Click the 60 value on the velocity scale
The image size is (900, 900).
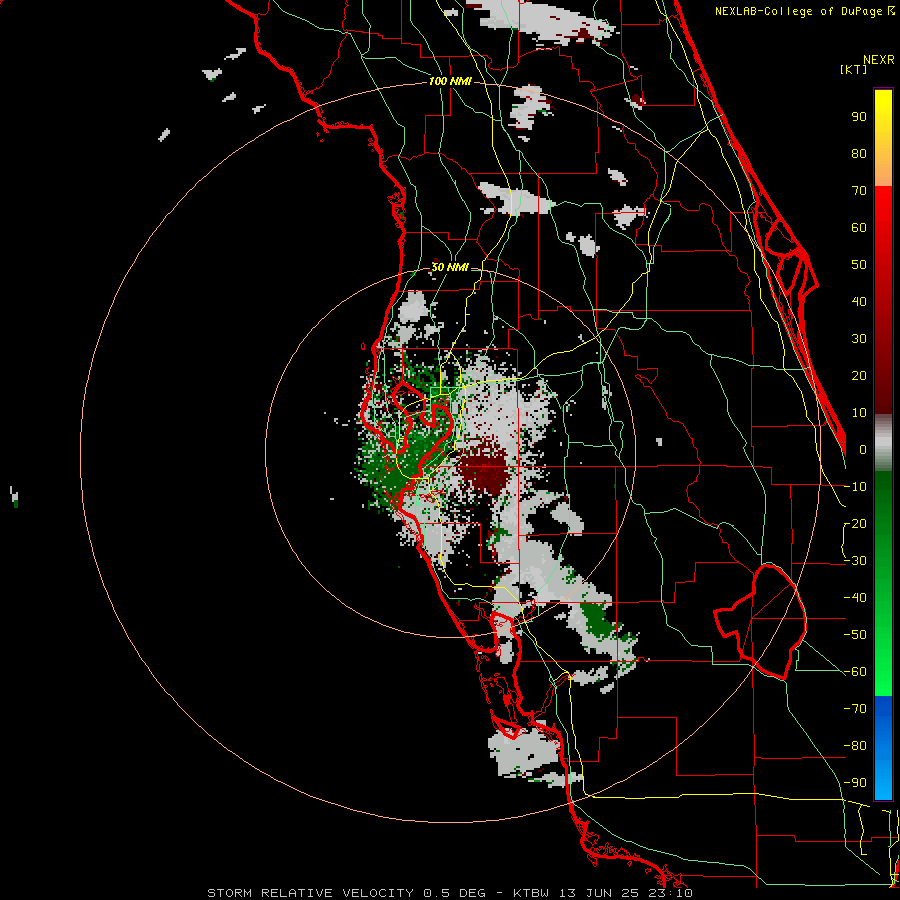coord(859,228)
